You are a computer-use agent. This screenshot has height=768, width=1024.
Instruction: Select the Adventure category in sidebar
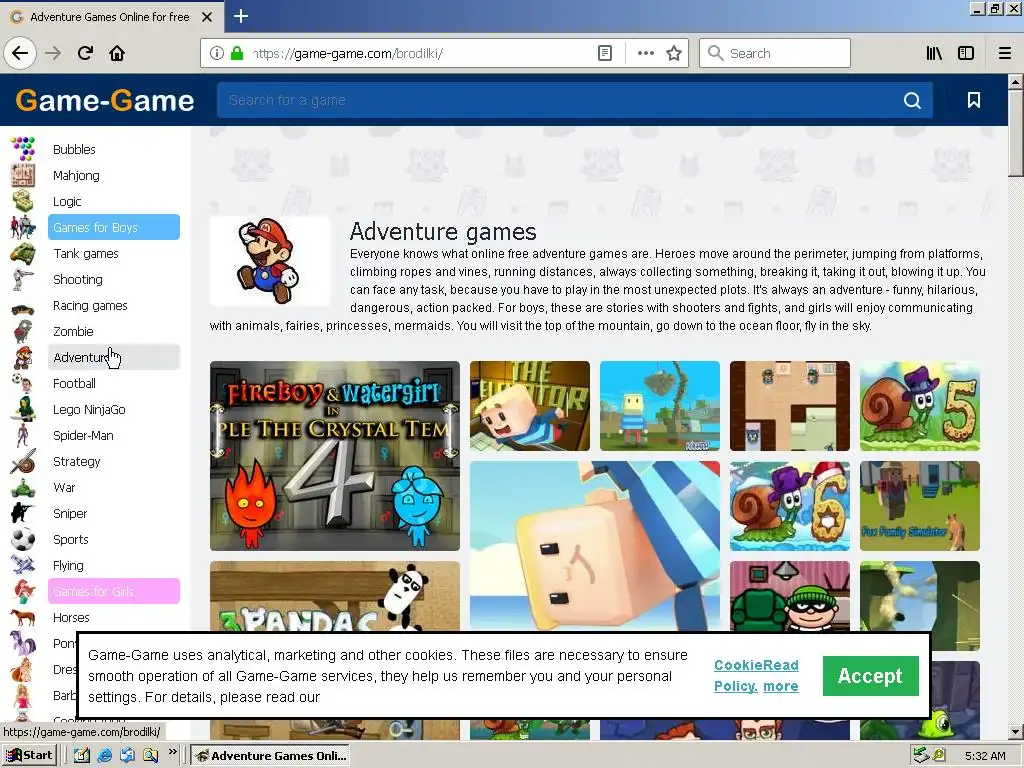[114, 357]
